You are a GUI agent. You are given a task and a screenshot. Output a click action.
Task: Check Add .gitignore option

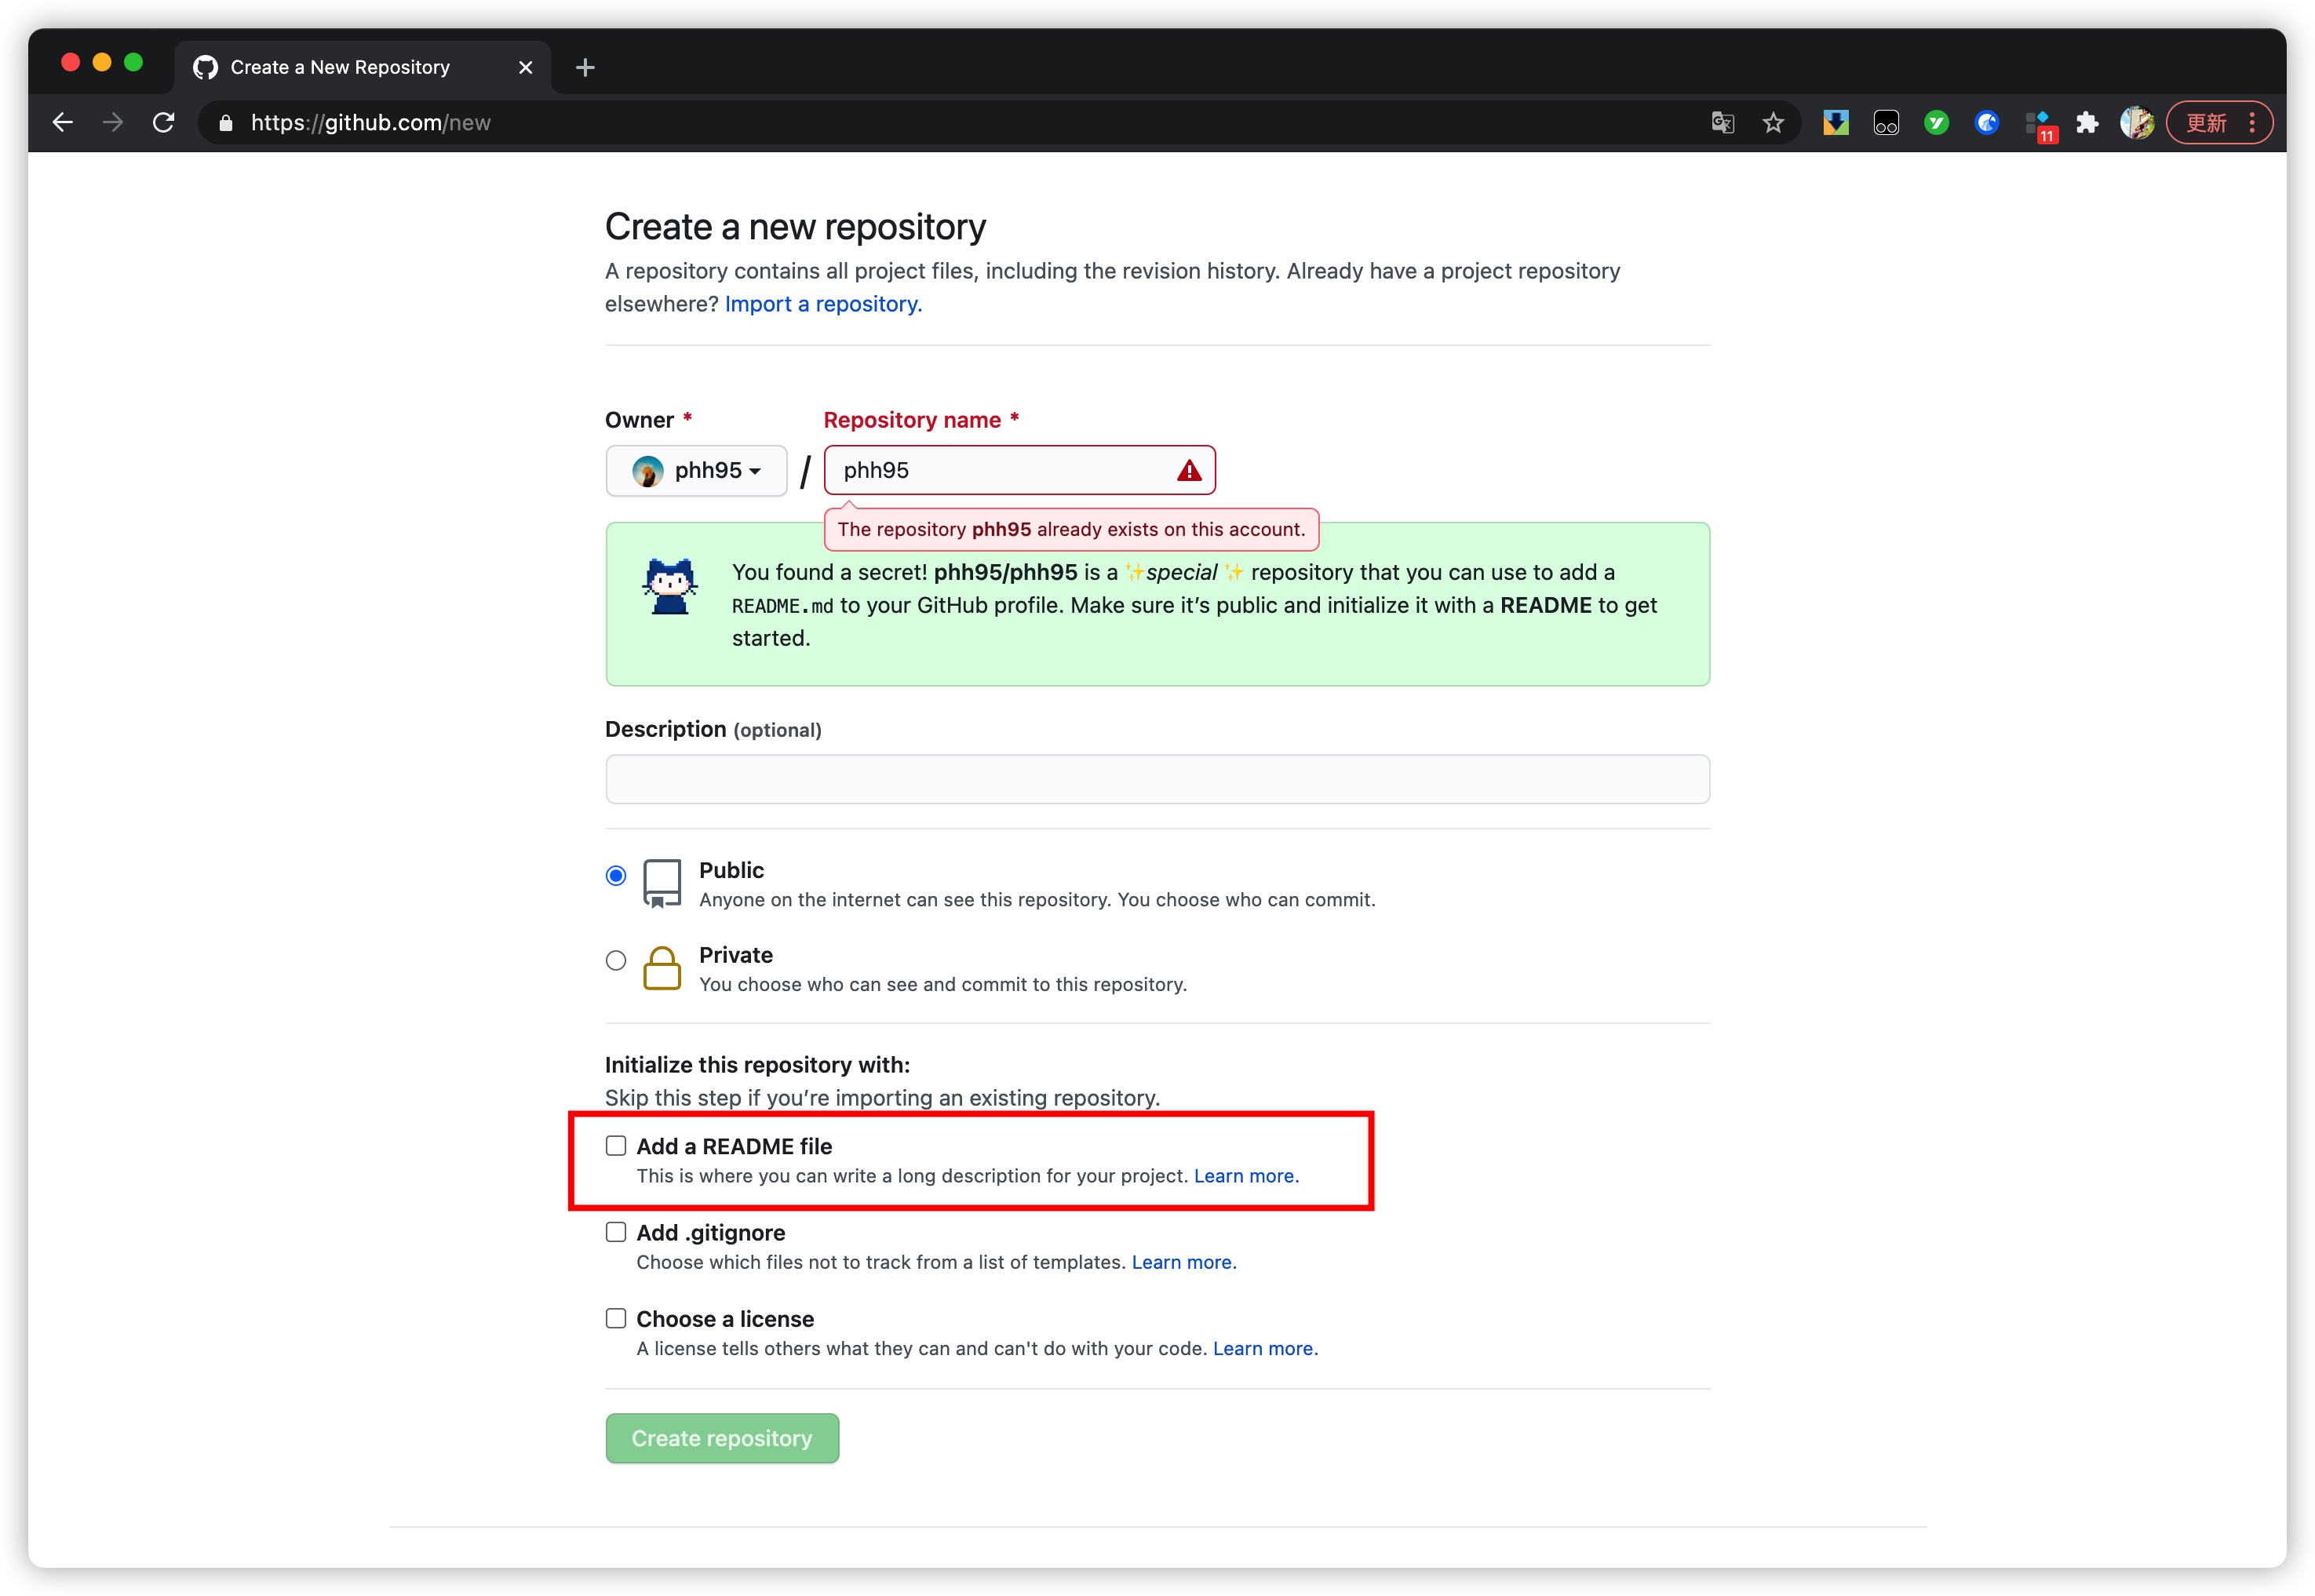pyautogui.click(x=616, y=1232)
